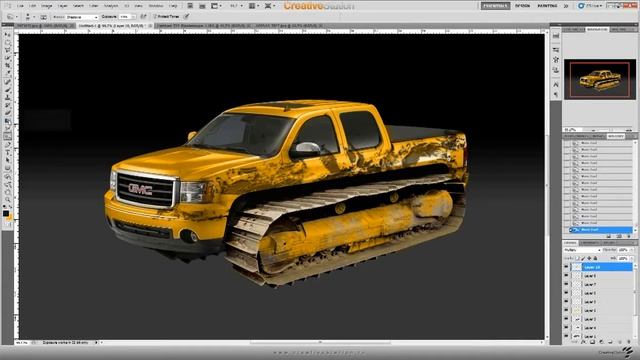Create new adjustment layer from Layers footer
The image size is (640, 360).
(601, 341)
